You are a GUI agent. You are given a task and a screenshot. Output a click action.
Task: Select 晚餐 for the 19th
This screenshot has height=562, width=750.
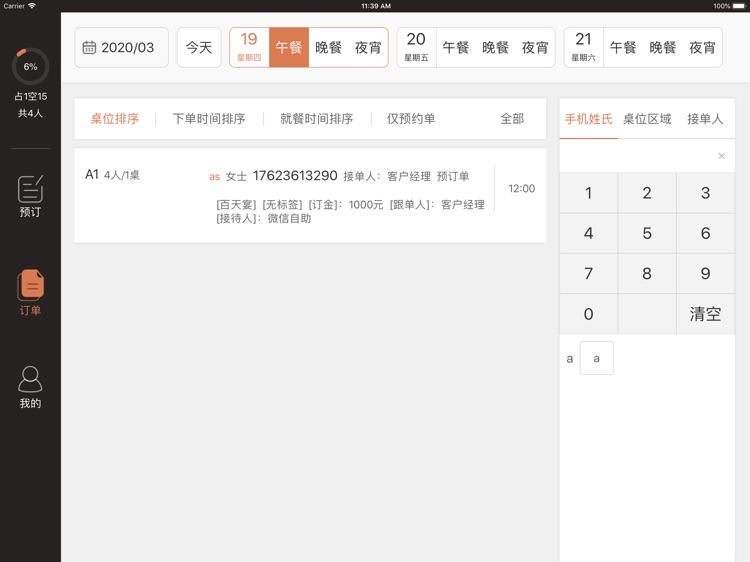(328, 47)
